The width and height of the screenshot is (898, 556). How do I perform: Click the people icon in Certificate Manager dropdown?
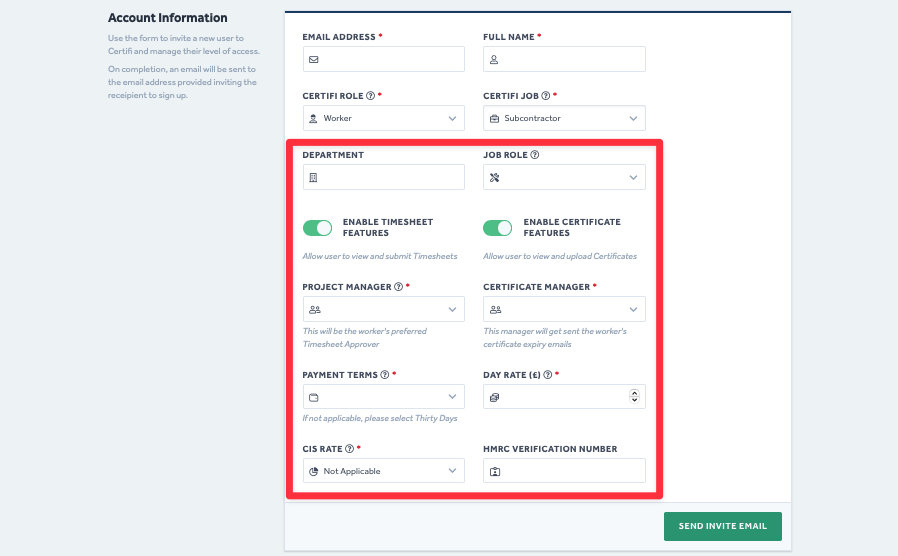coord(495,310)
